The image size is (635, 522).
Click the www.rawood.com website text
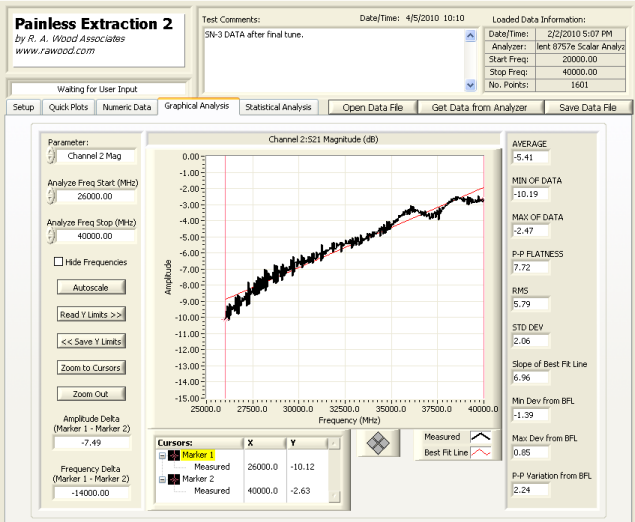point(55,51)
